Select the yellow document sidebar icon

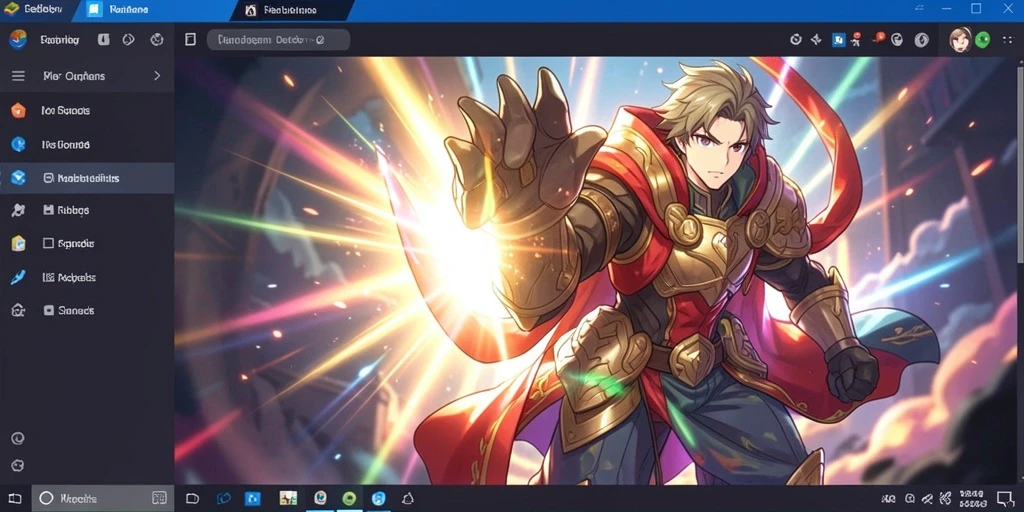(x=18, y=244)
